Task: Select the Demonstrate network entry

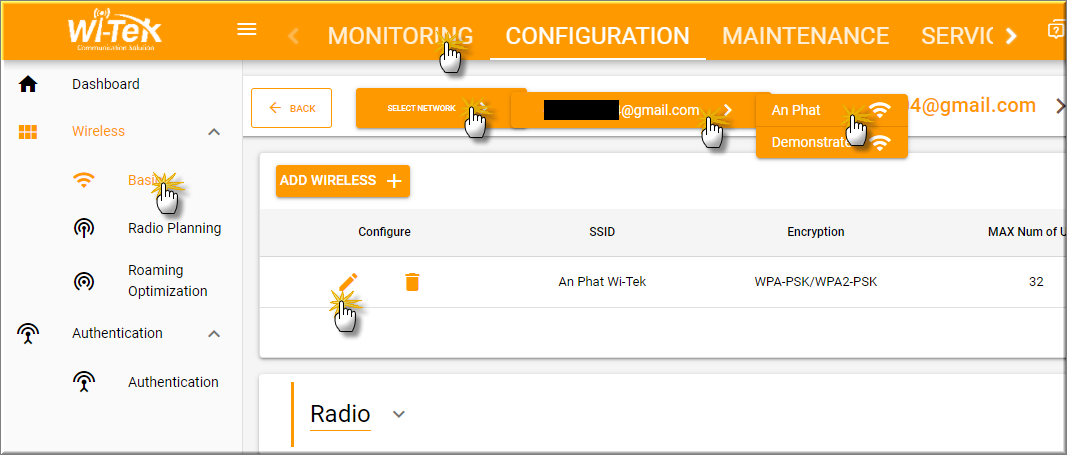Action: tap(832, 142)
